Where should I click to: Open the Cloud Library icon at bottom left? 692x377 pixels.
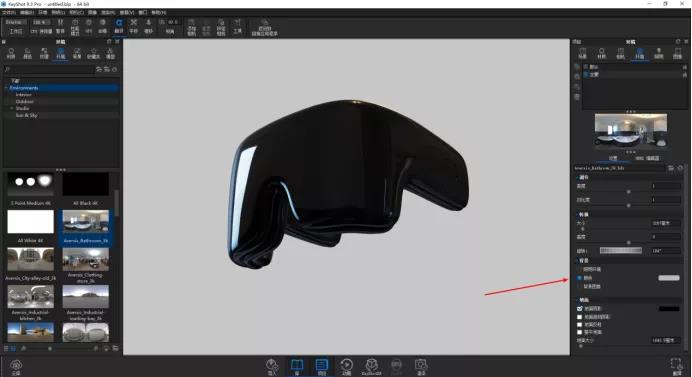16,366
